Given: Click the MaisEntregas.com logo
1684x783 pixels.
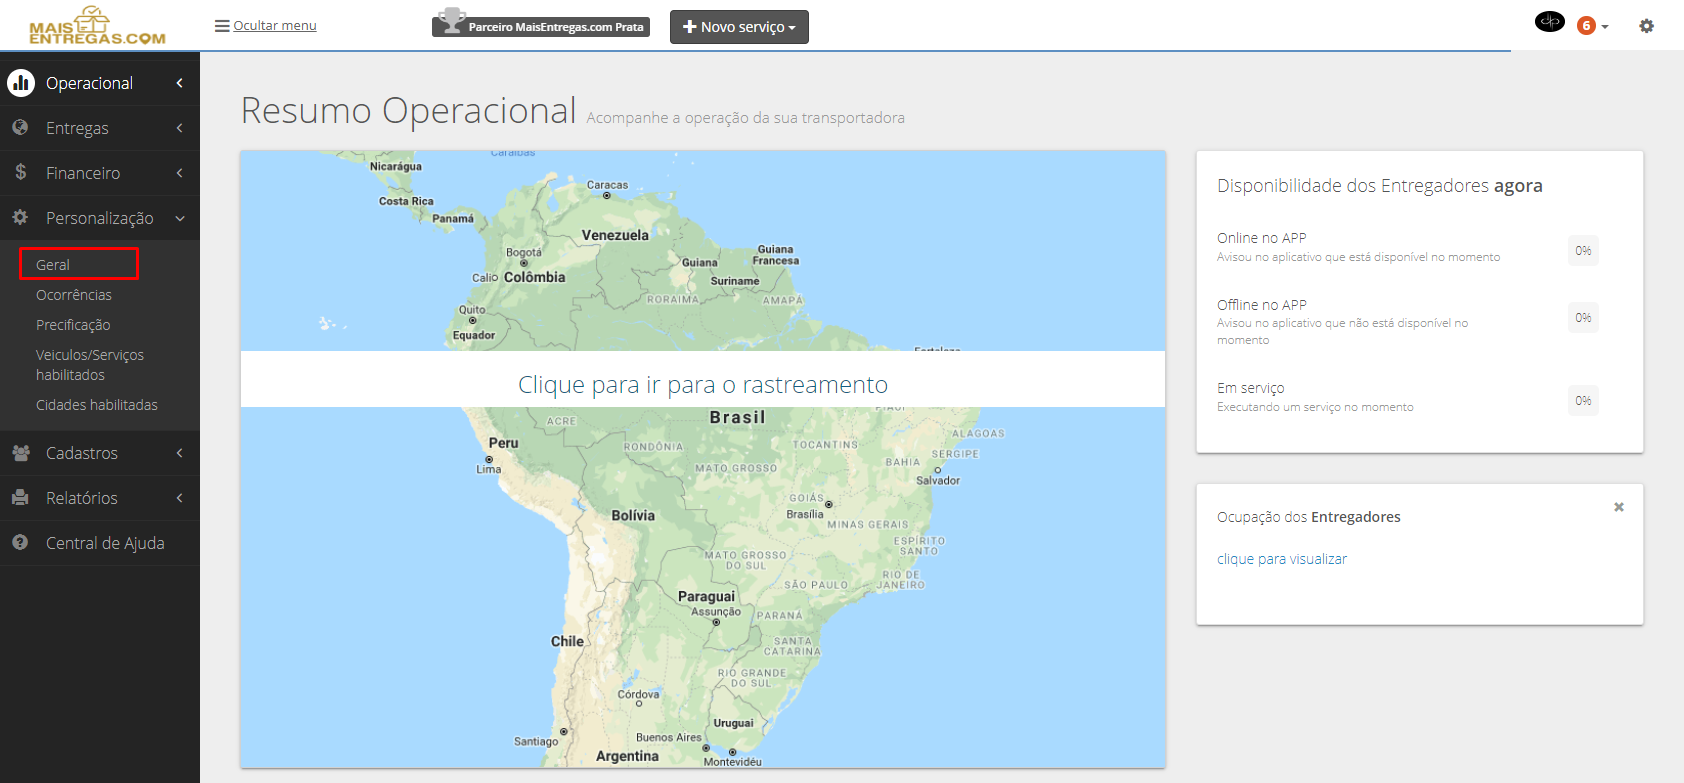Looking at the screenshot, I should click(97, 25).
